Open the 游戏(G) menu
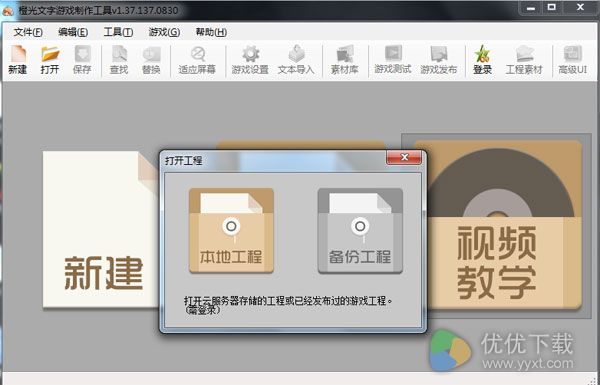The image size is (600, 385). click(x=164, y=32)
